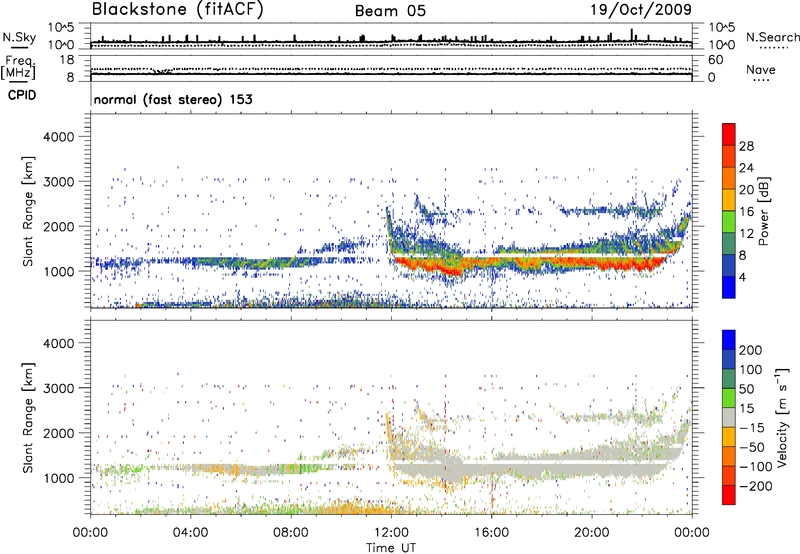Click the "16:00" time tick label
The width and height of the screenshot is (800, 554).
pyautogui.click(x=491, y=533)
